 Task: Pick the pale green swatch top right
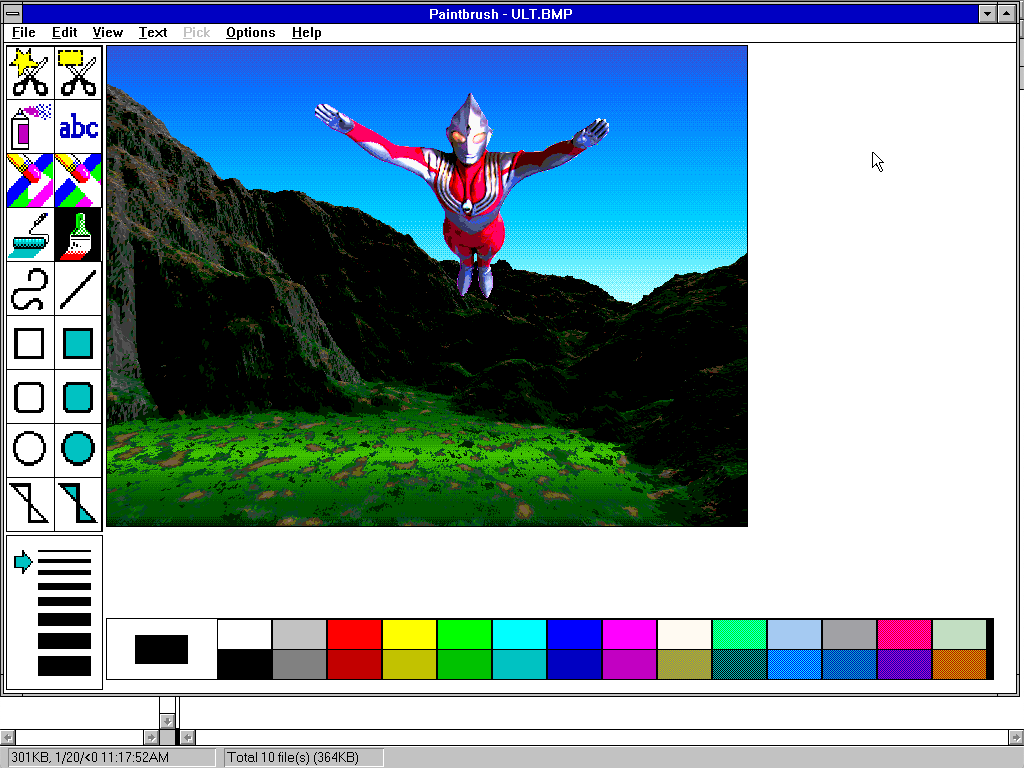[x=959, y=634]
